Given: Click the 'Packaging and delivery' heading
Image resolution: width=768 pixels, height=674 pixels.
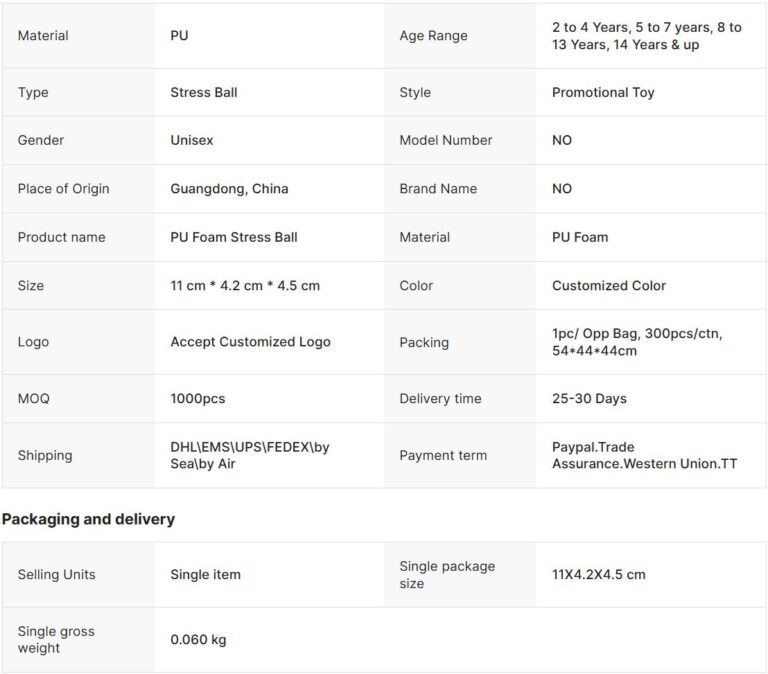Looking at the screenshot, I should coord(88,519).
